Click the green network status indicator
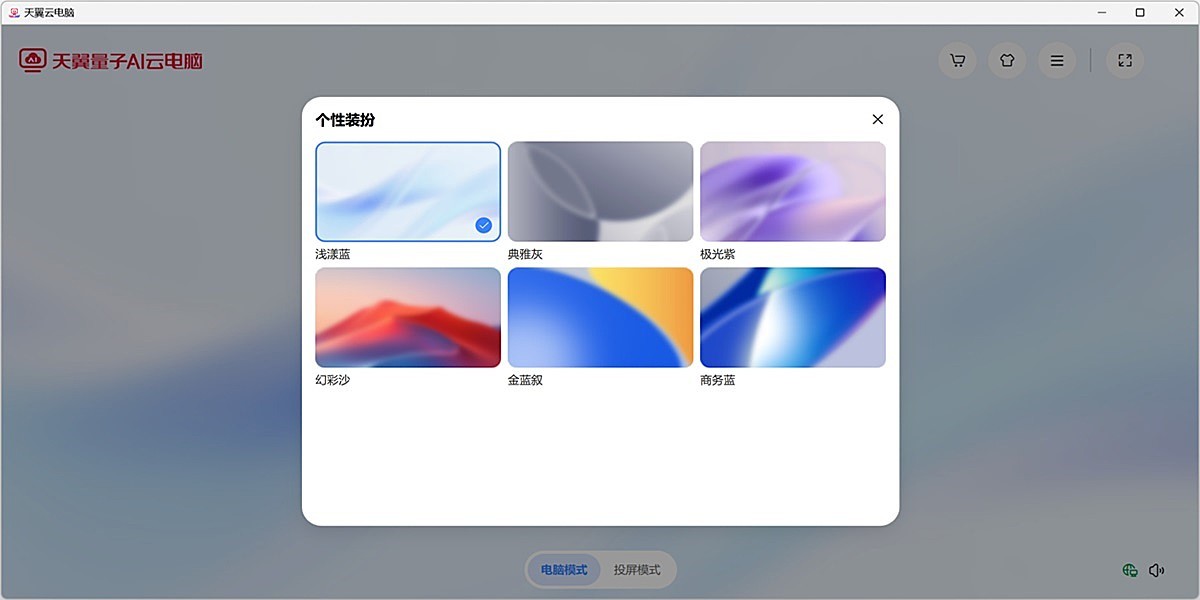 pos(1132,568)
